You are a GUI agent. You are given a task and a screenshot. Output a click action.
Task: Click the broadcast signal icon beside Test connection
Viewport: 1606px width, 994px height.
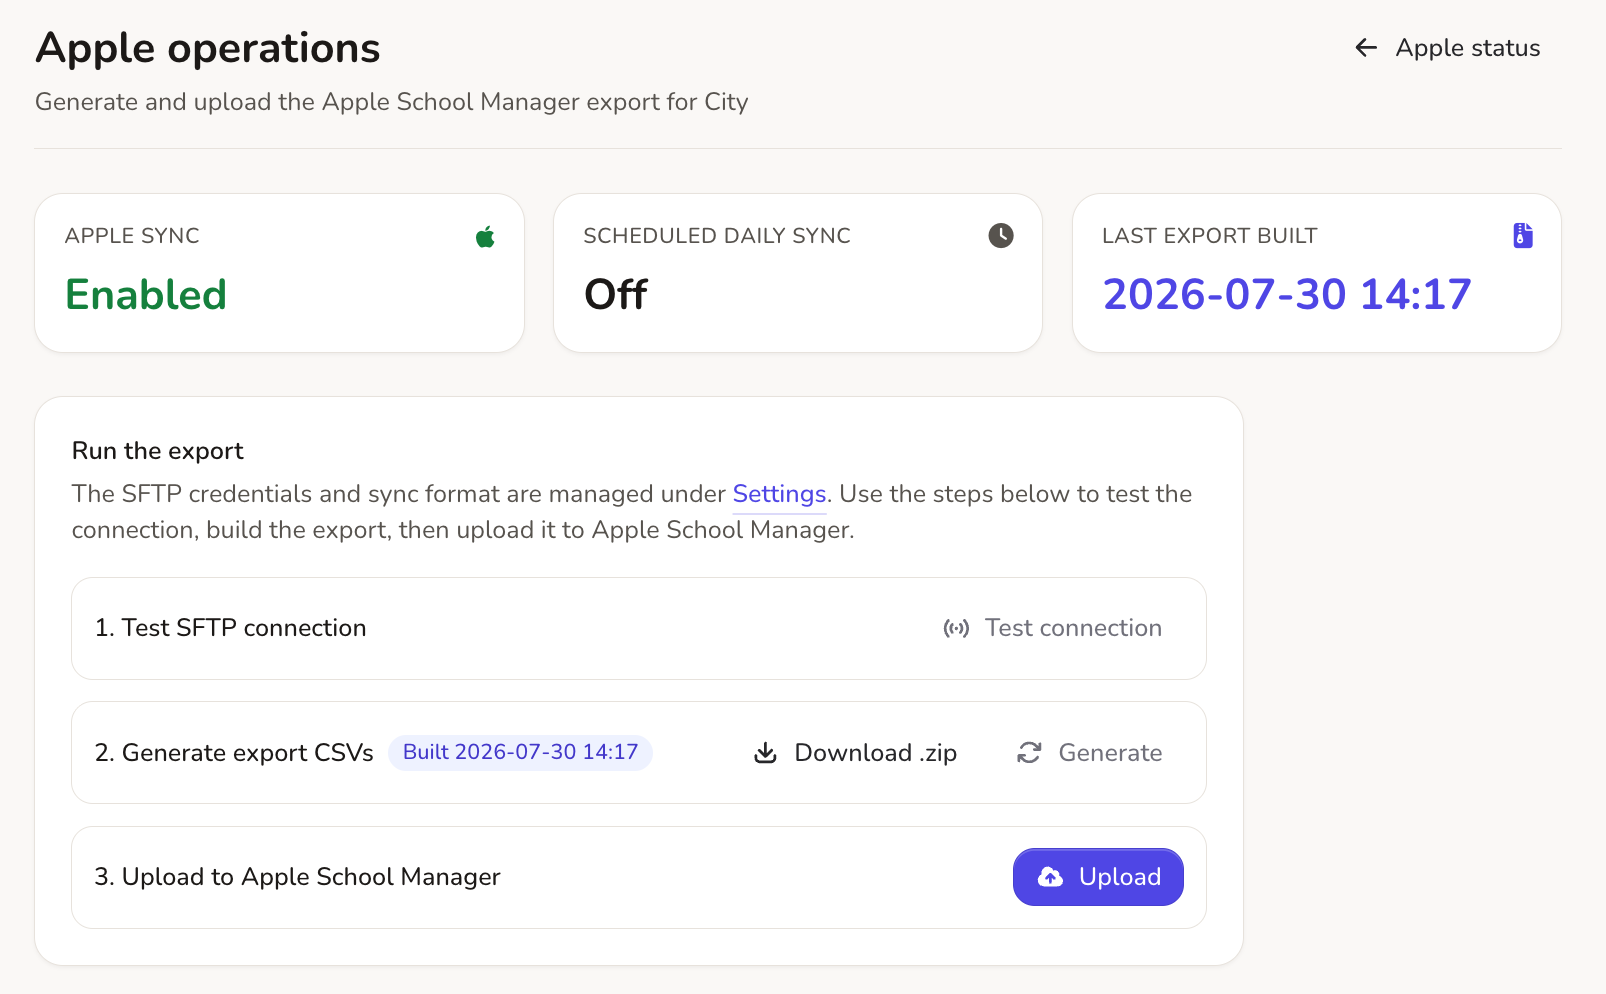[956, 628]
